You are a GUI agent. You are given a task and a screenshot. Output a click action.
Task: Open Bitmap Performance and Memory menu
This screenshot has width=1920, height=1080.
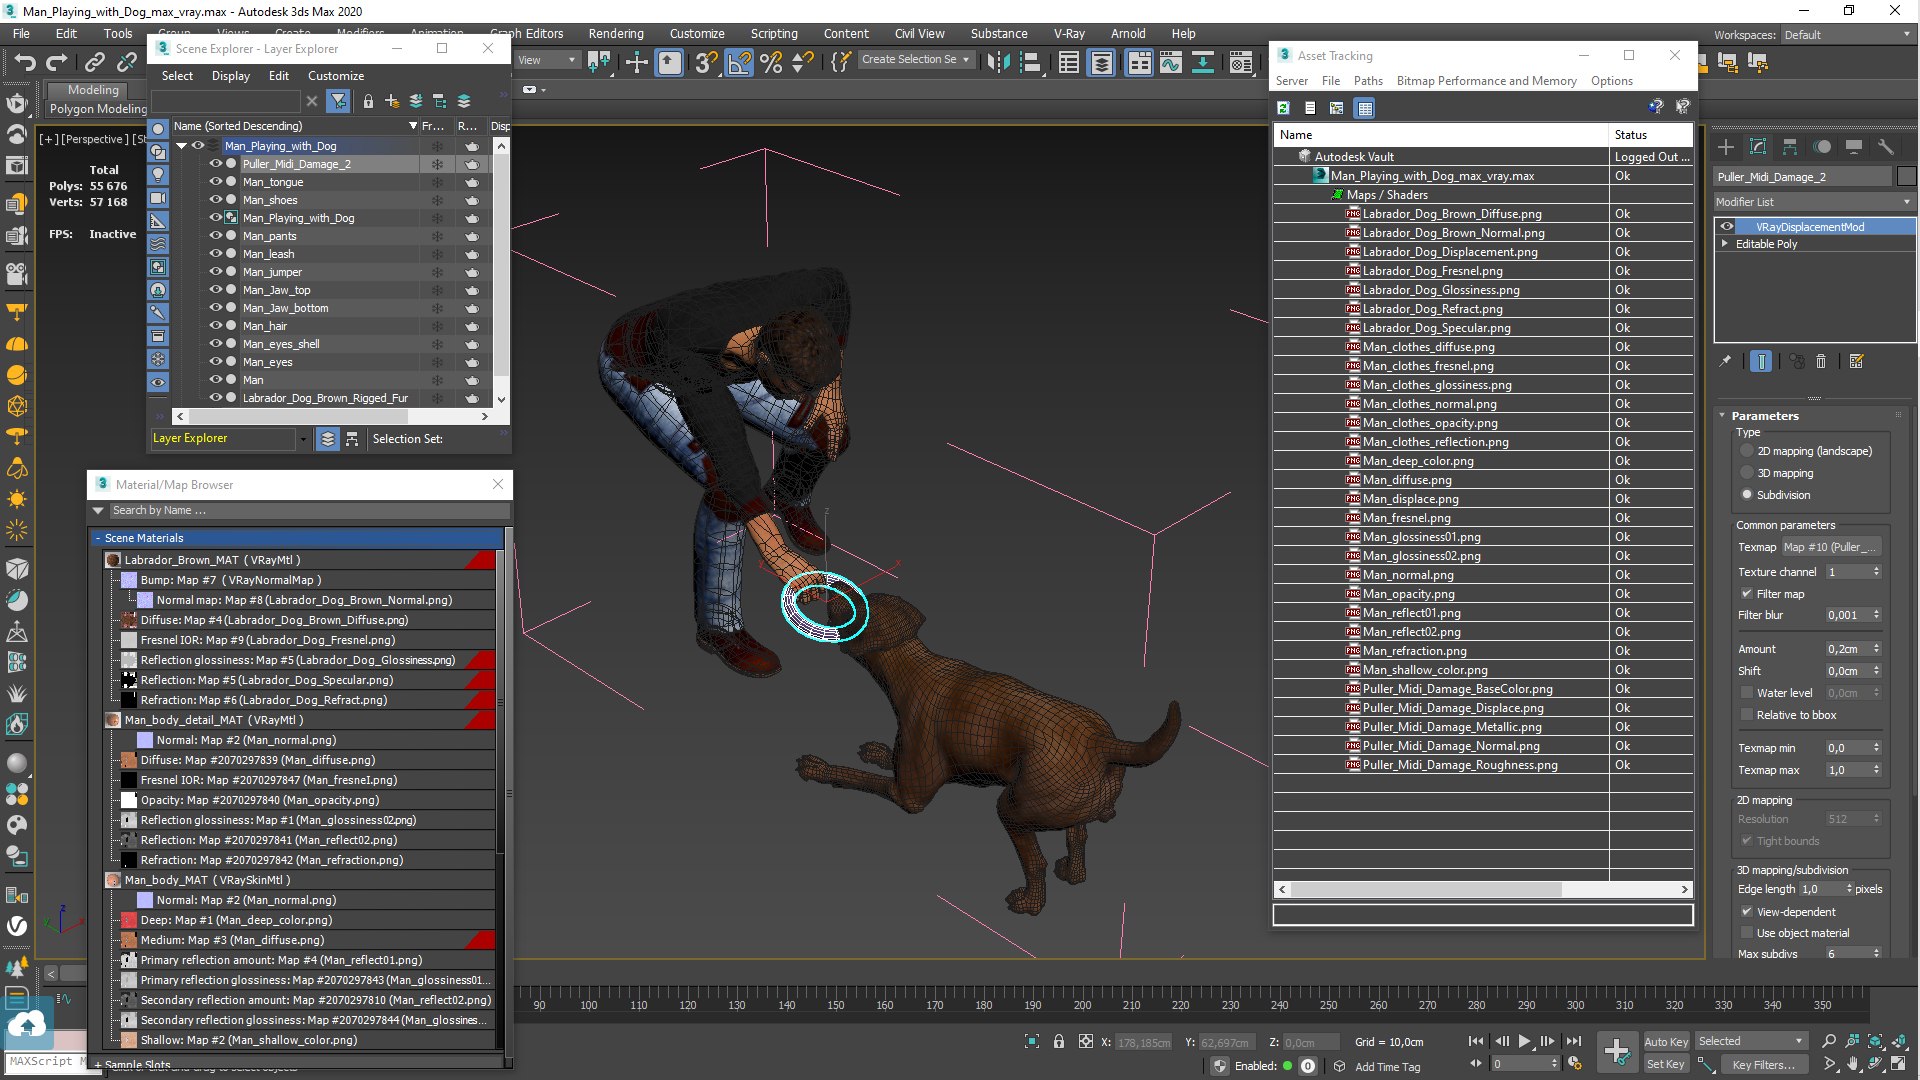click(x=1486, y=81)
